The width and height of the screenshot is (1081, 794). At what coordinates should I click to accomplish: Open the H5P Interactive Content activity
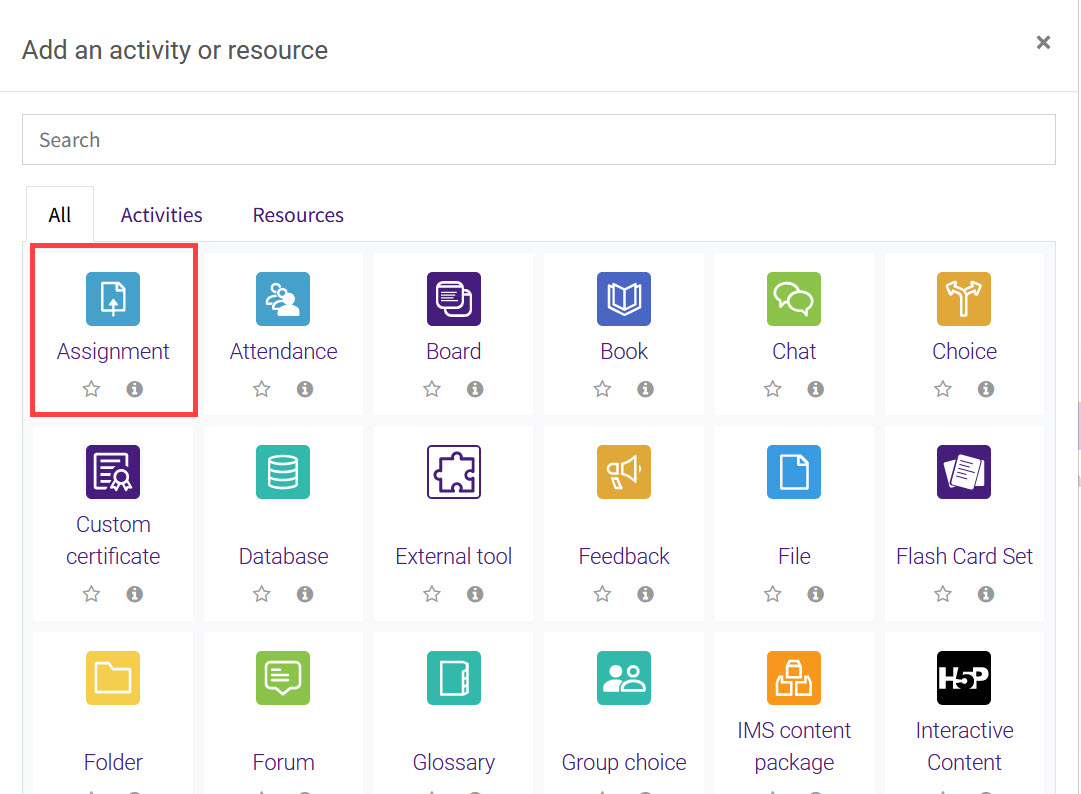pos(964,678)
